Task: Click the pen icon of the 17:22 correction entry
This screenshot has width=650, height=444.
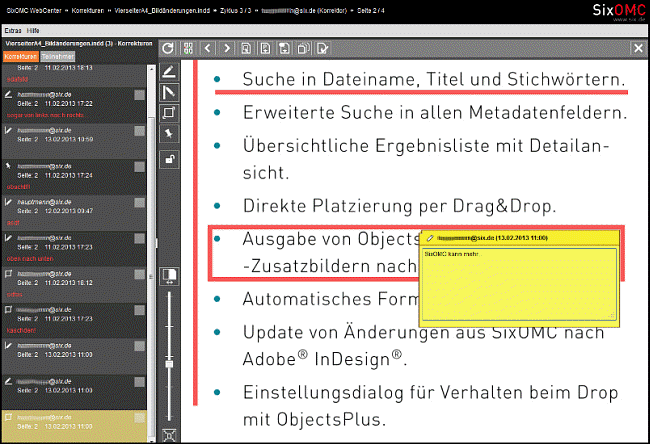Action: click(8, 95)
